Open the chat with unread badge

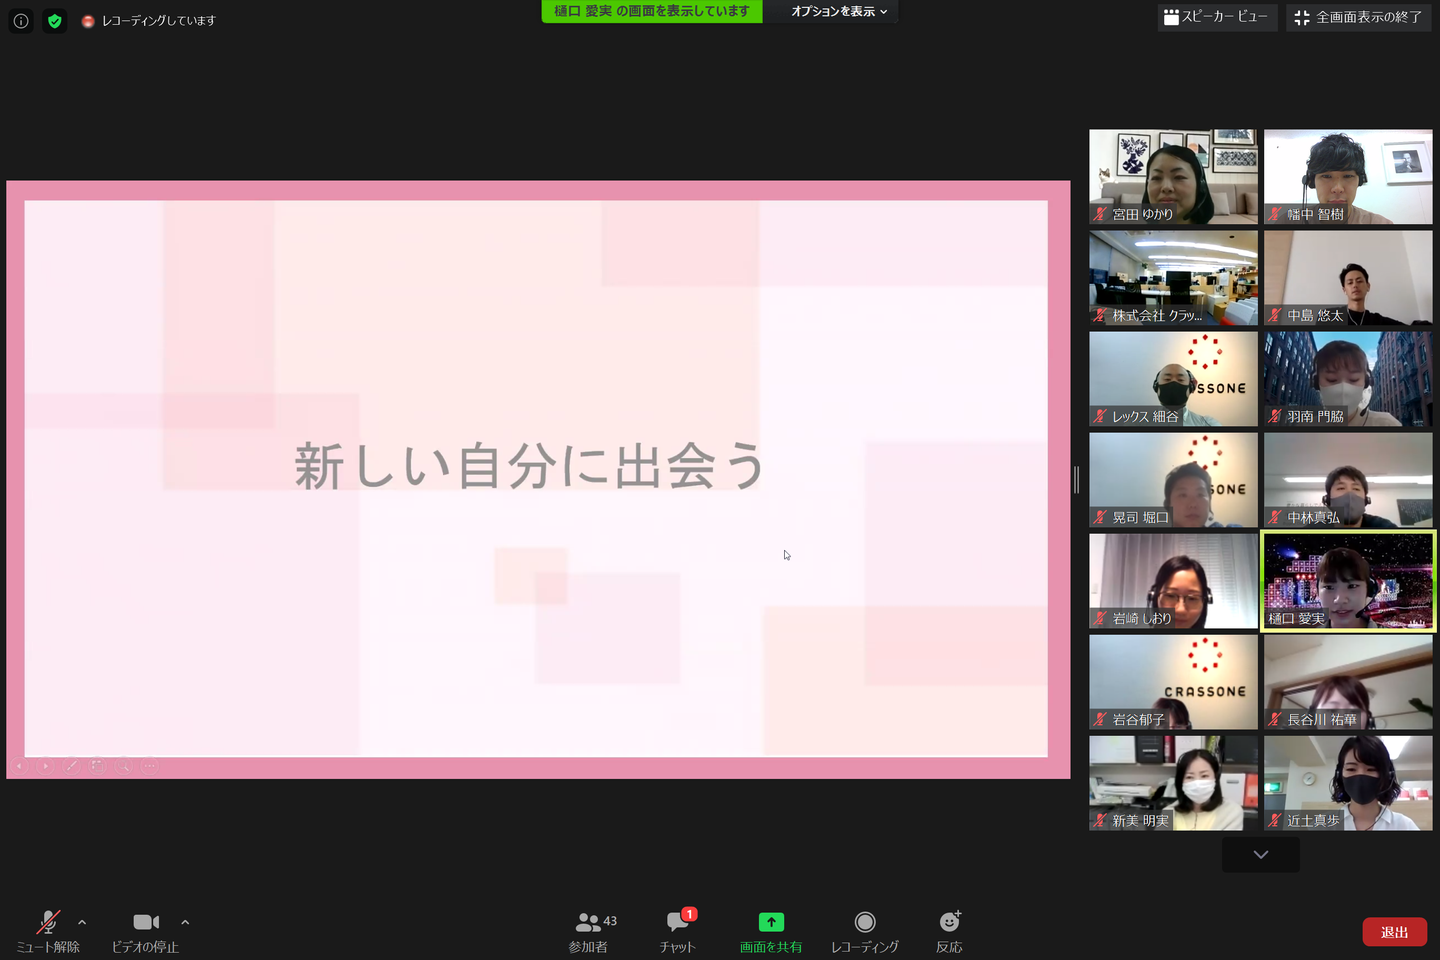[x=677, y=922]
